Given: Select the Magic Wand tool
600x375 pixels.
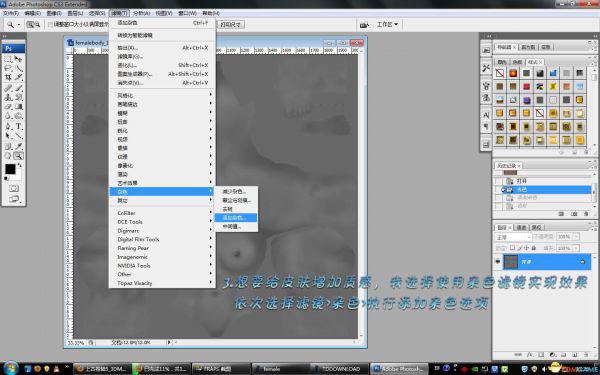Looking at the screenshot, I should [18, 68].
